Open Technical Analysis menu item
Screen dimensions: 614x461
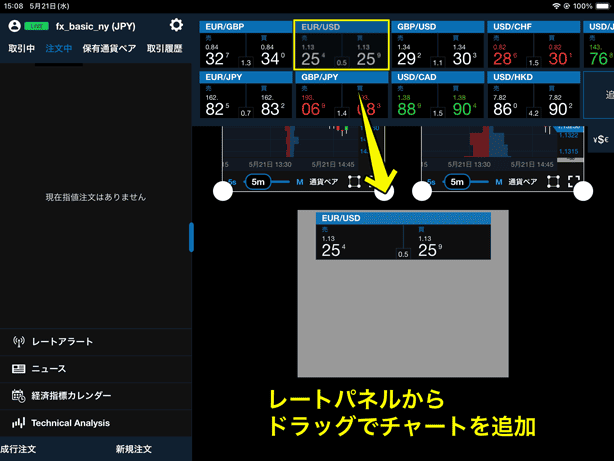96,423
